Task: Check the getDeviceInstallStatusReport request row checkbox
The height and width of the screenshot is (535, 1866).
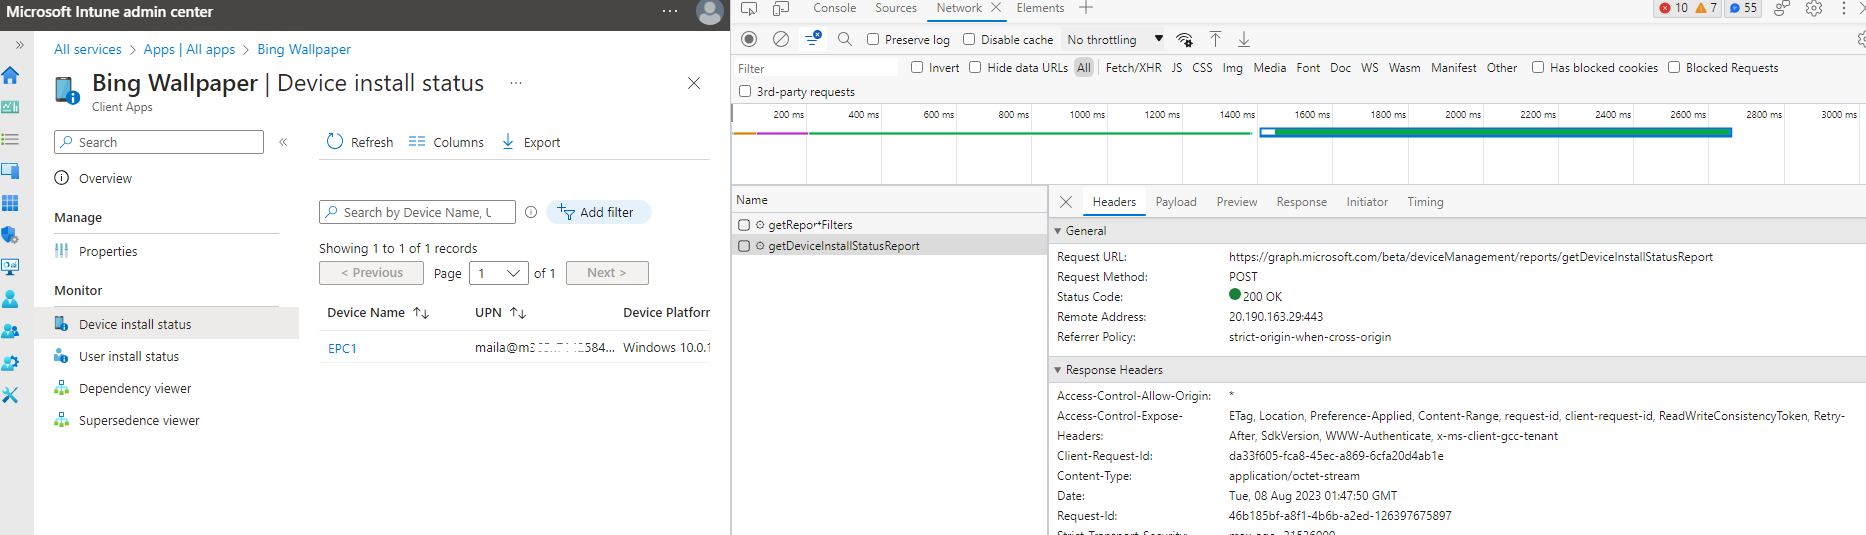Action: click(x=744, y=245)
